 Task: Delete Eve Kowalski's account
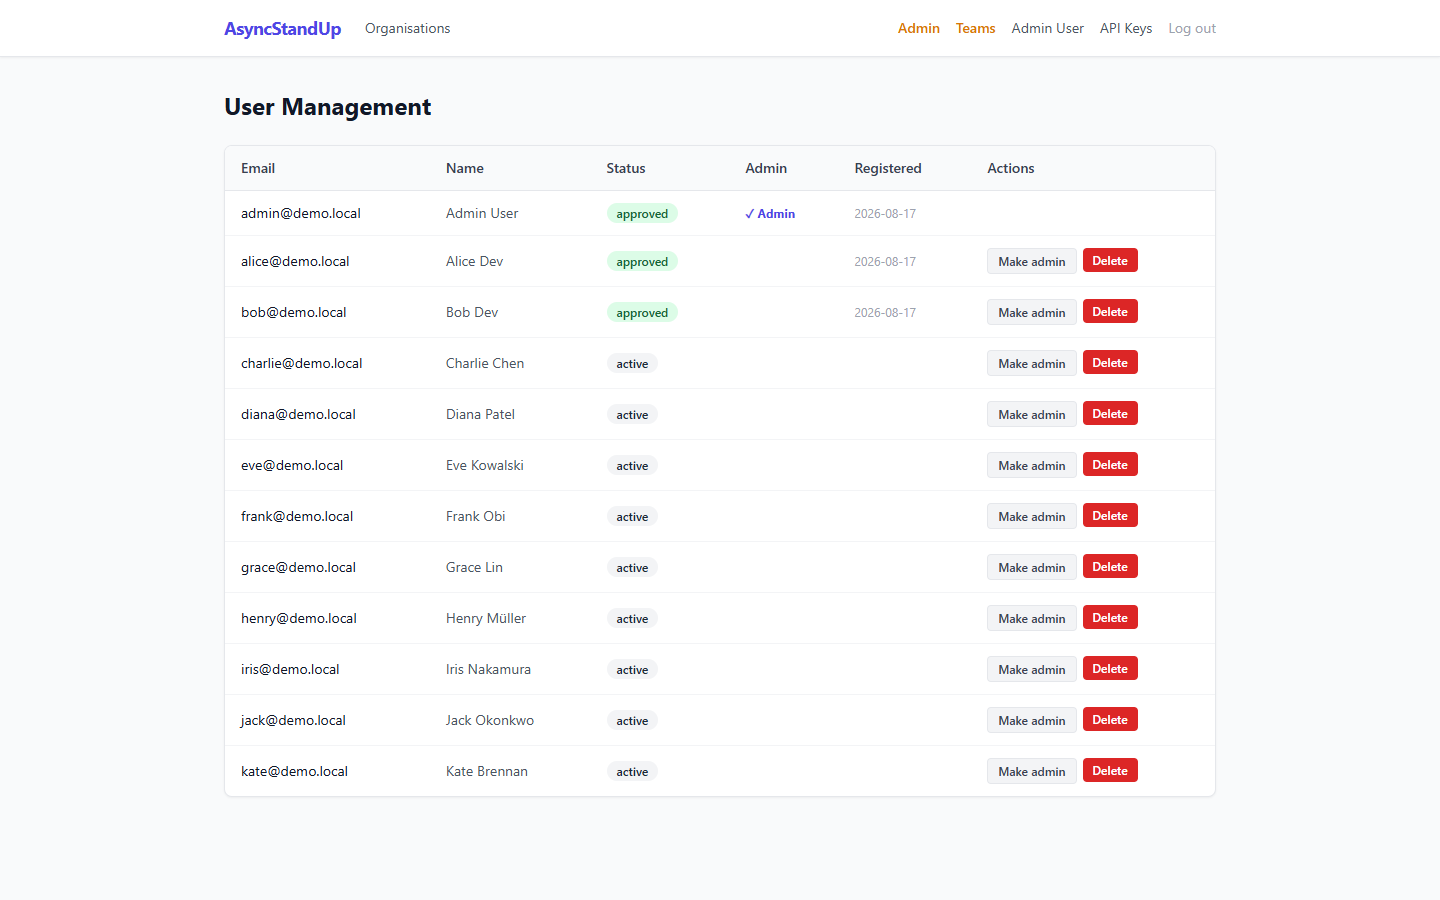(x=1110, y=465)
